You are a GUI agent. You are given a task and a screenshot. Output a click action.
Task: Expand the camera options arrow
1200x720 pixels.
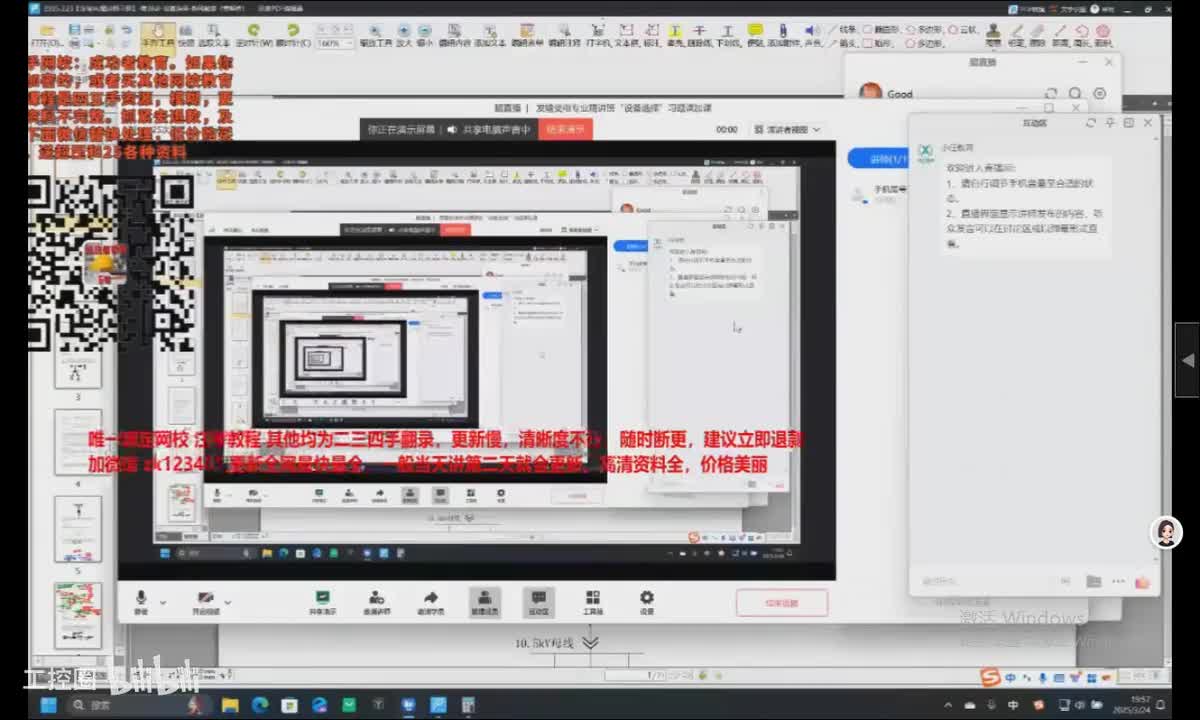227,602
